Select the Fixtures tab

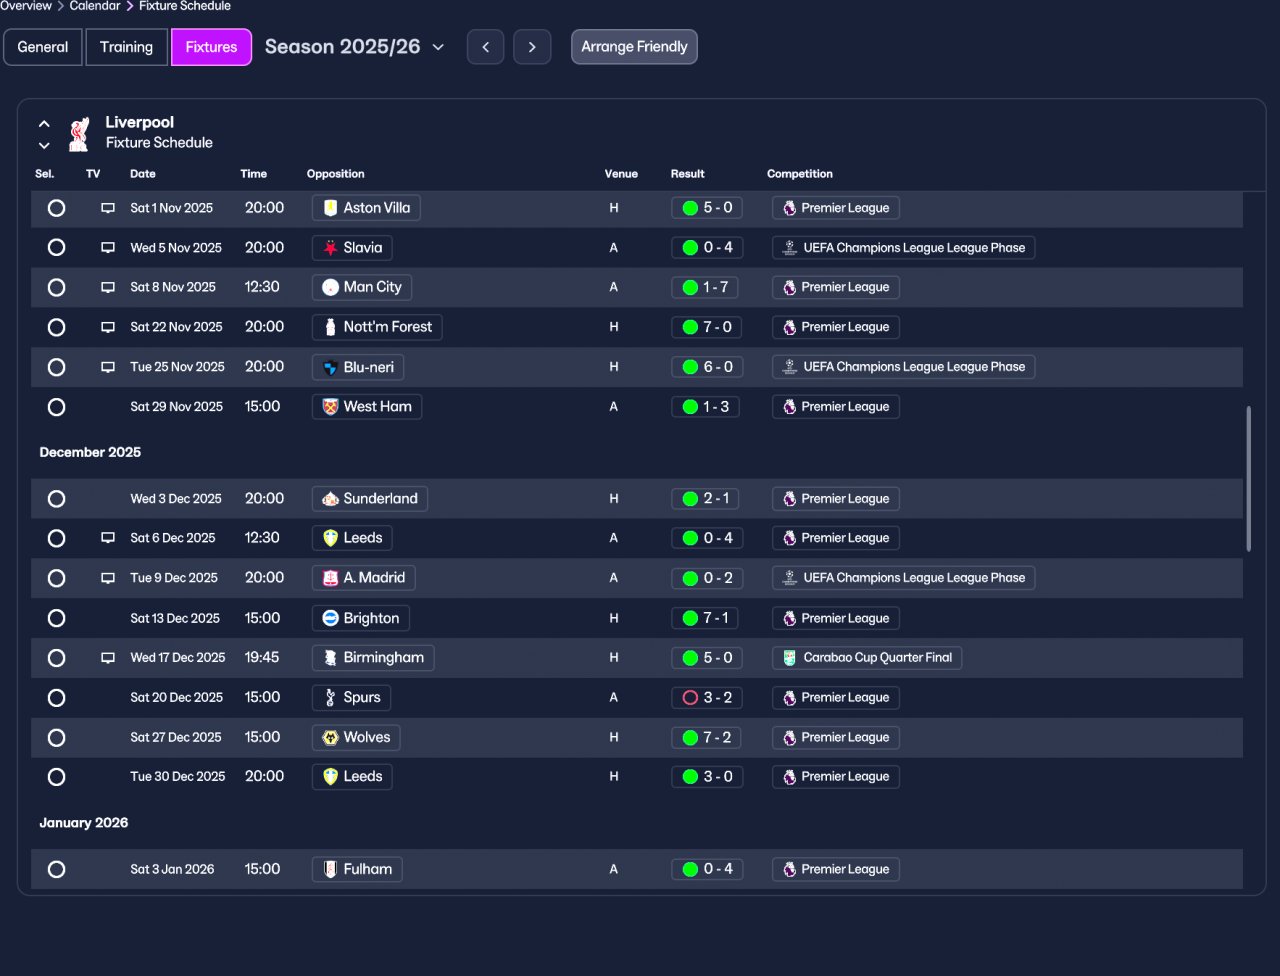tap(211, 47)
